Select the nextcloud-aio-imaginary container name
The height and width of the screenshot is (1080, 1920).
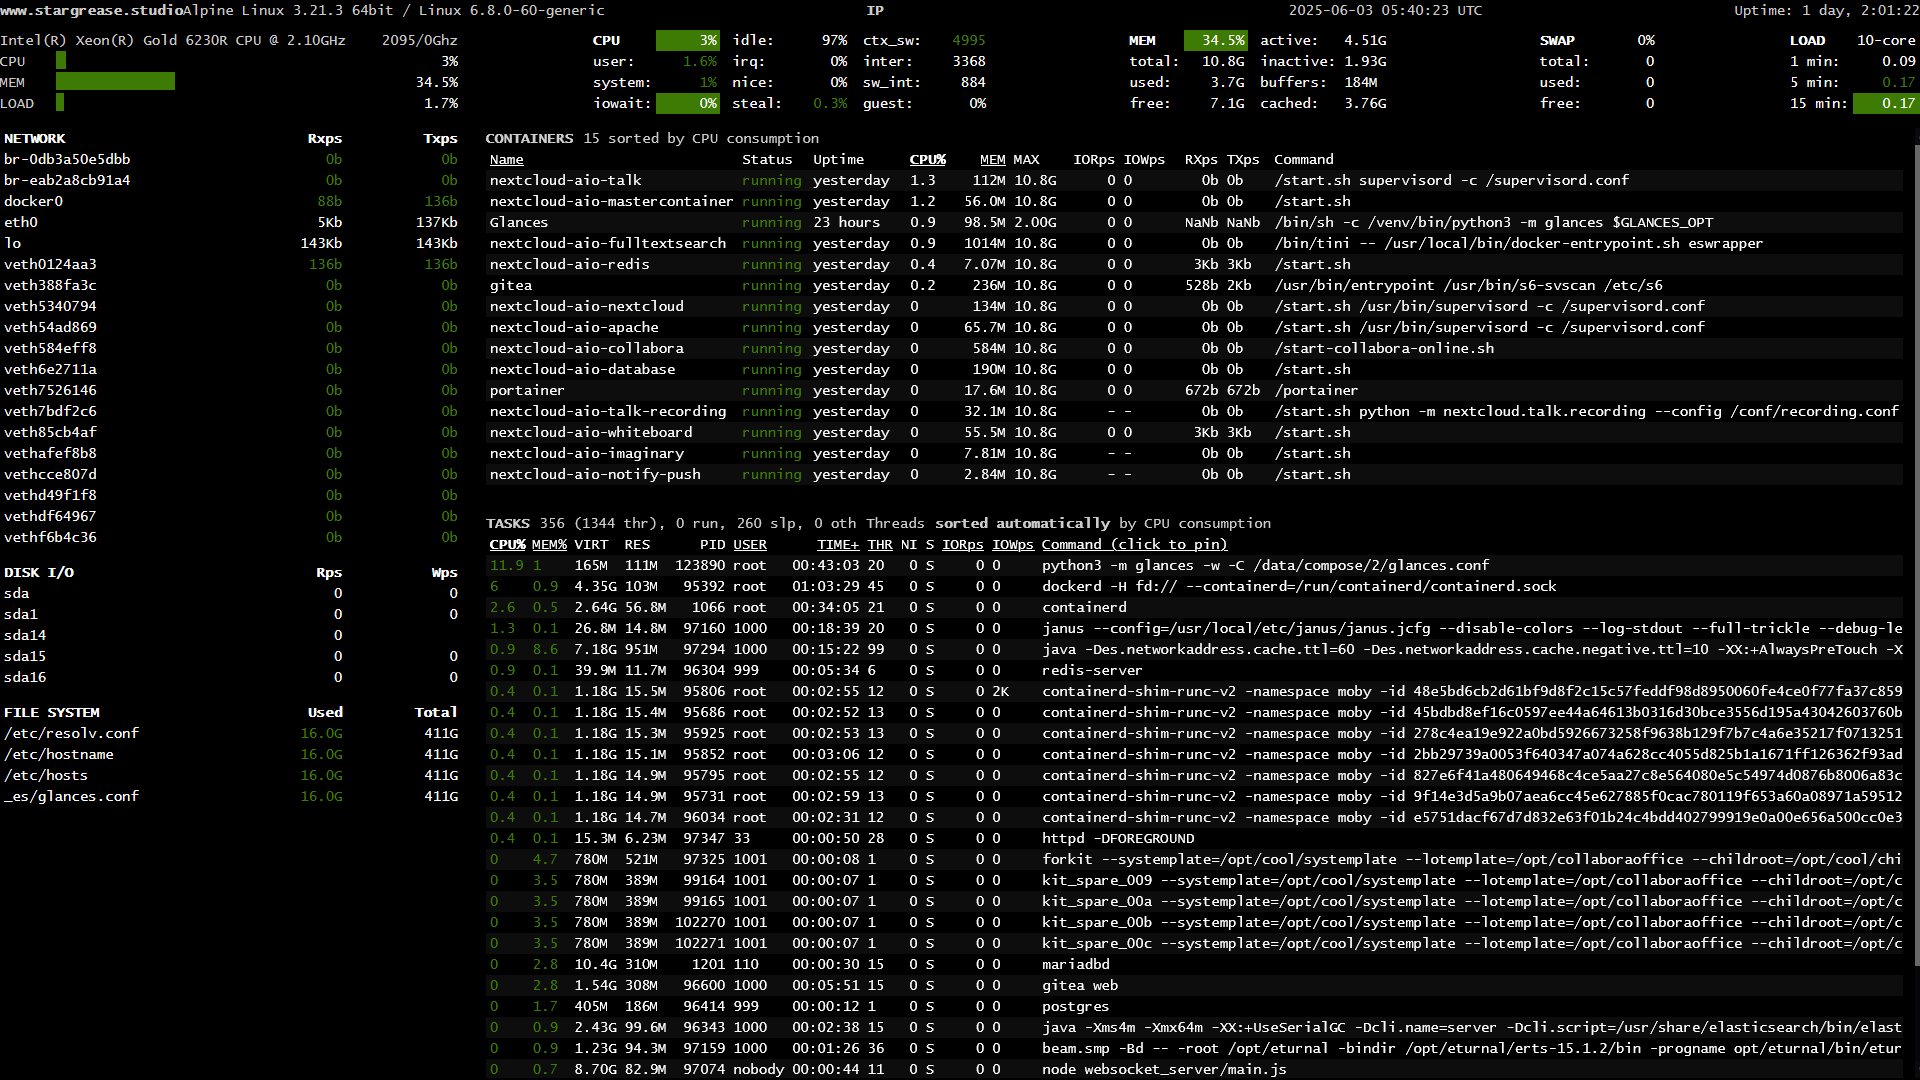click(587, 454)
